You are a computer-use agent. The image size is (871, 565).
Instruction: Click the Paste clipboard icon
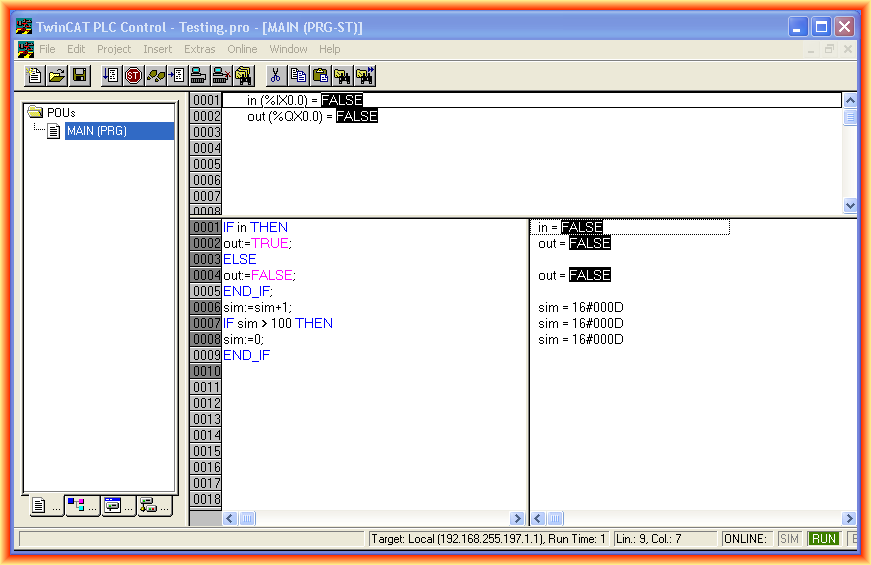coord(320,75)
